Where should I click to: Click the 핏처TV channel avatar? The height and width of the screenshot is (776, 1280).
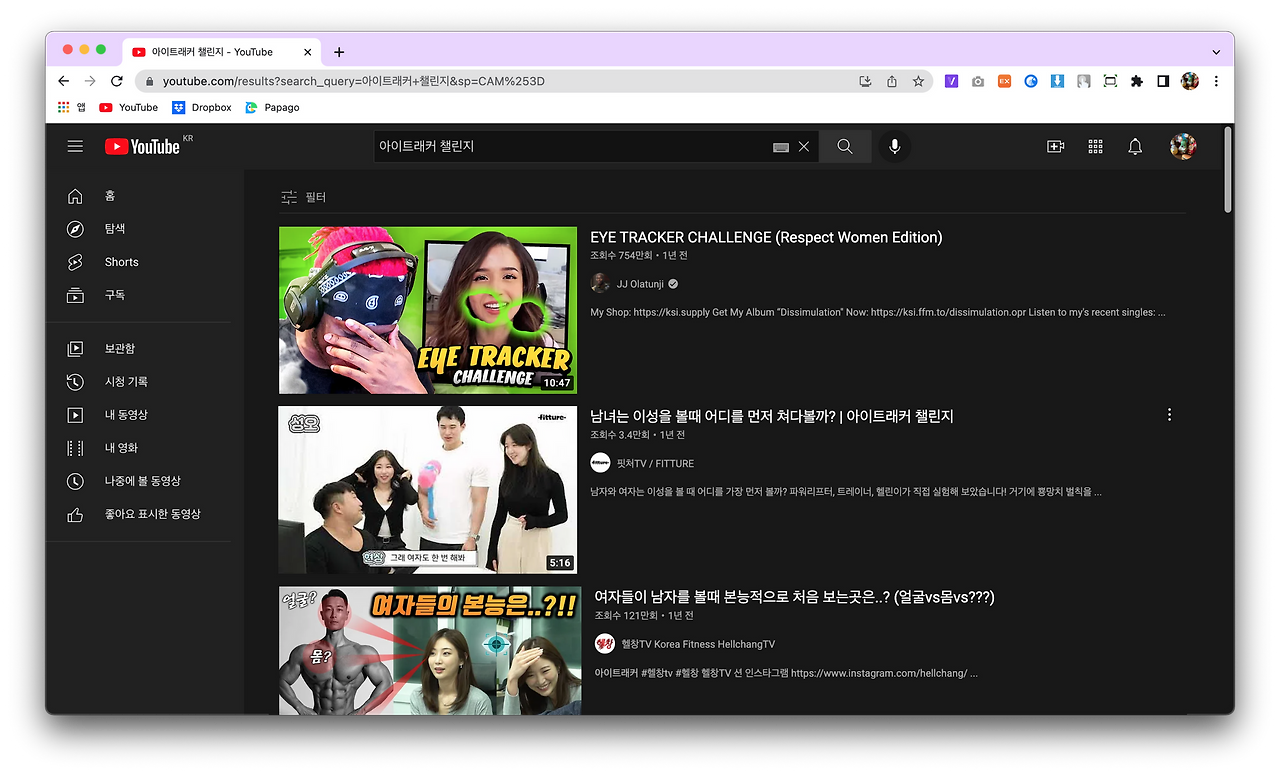[x=600, y=463]
